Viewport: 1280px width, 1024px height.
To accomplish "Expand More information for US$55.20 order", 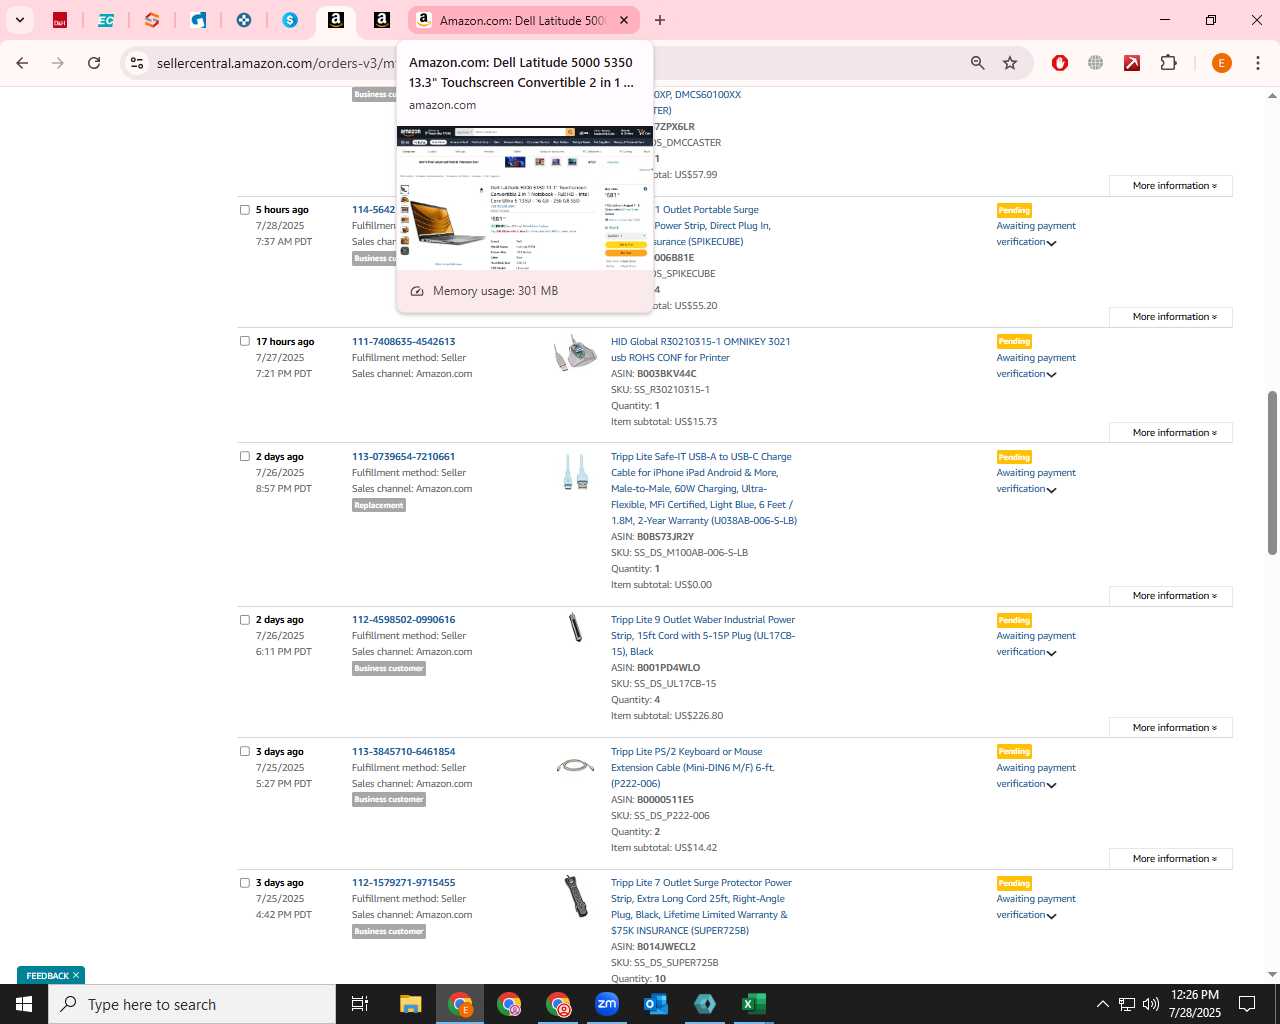I will coord(1170,317).
